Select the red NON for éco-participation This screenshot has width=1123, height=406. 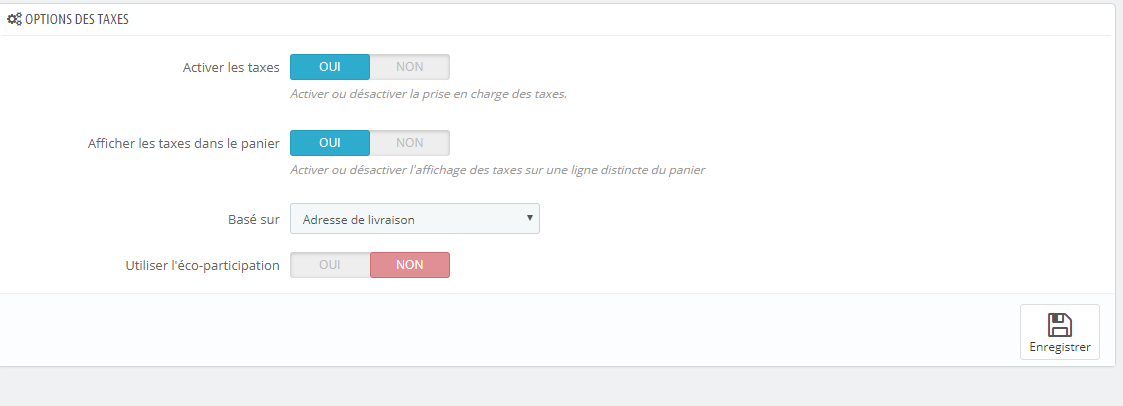click(410, 265)
